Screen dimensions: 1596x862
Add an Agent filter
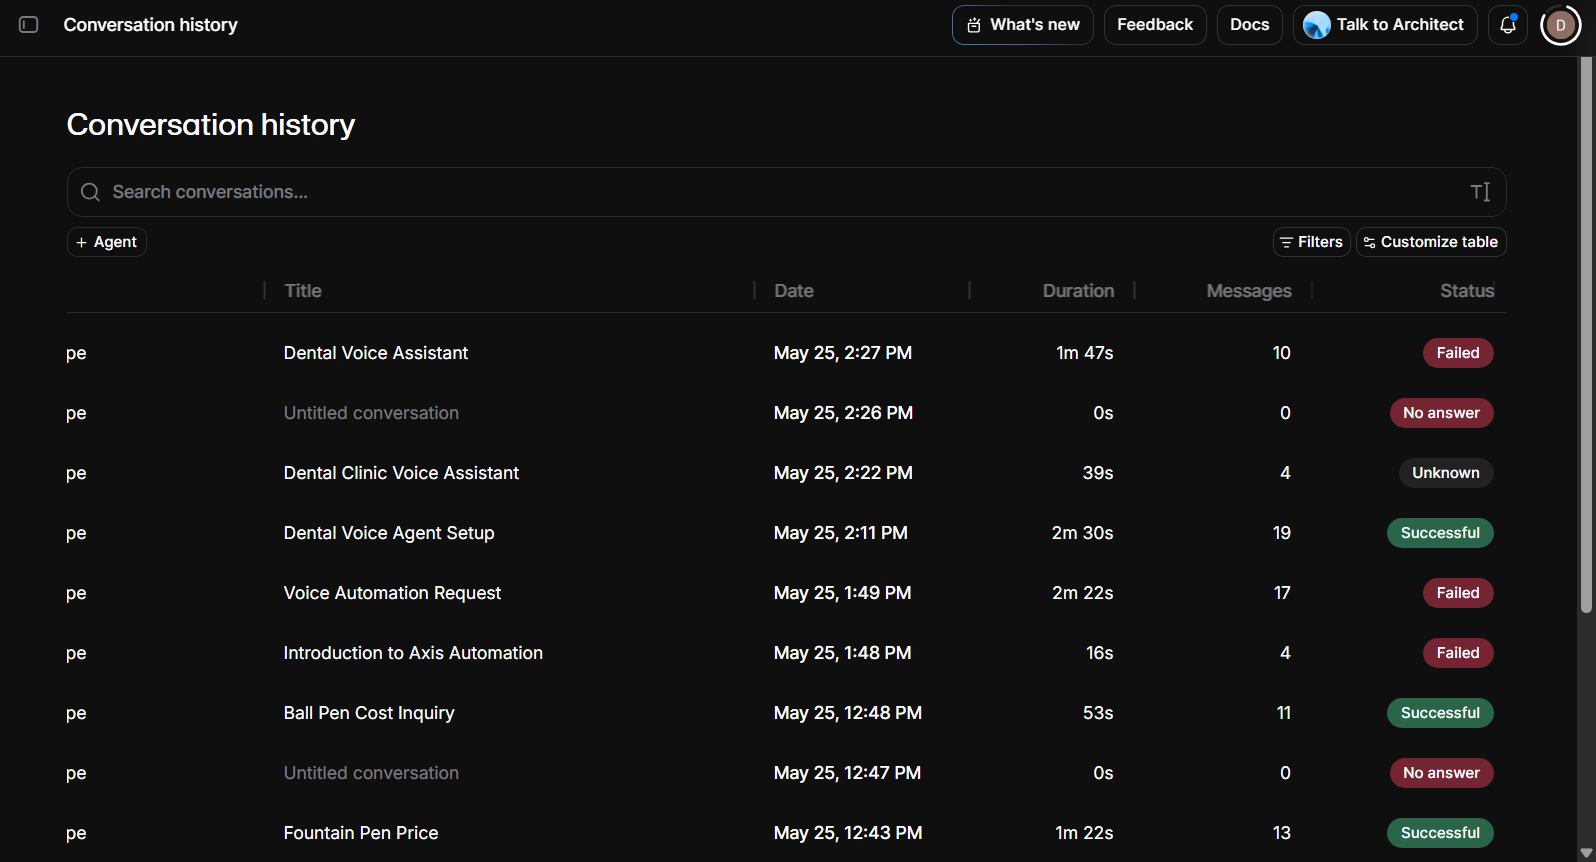pyautogui.click(x=107, y=242)
